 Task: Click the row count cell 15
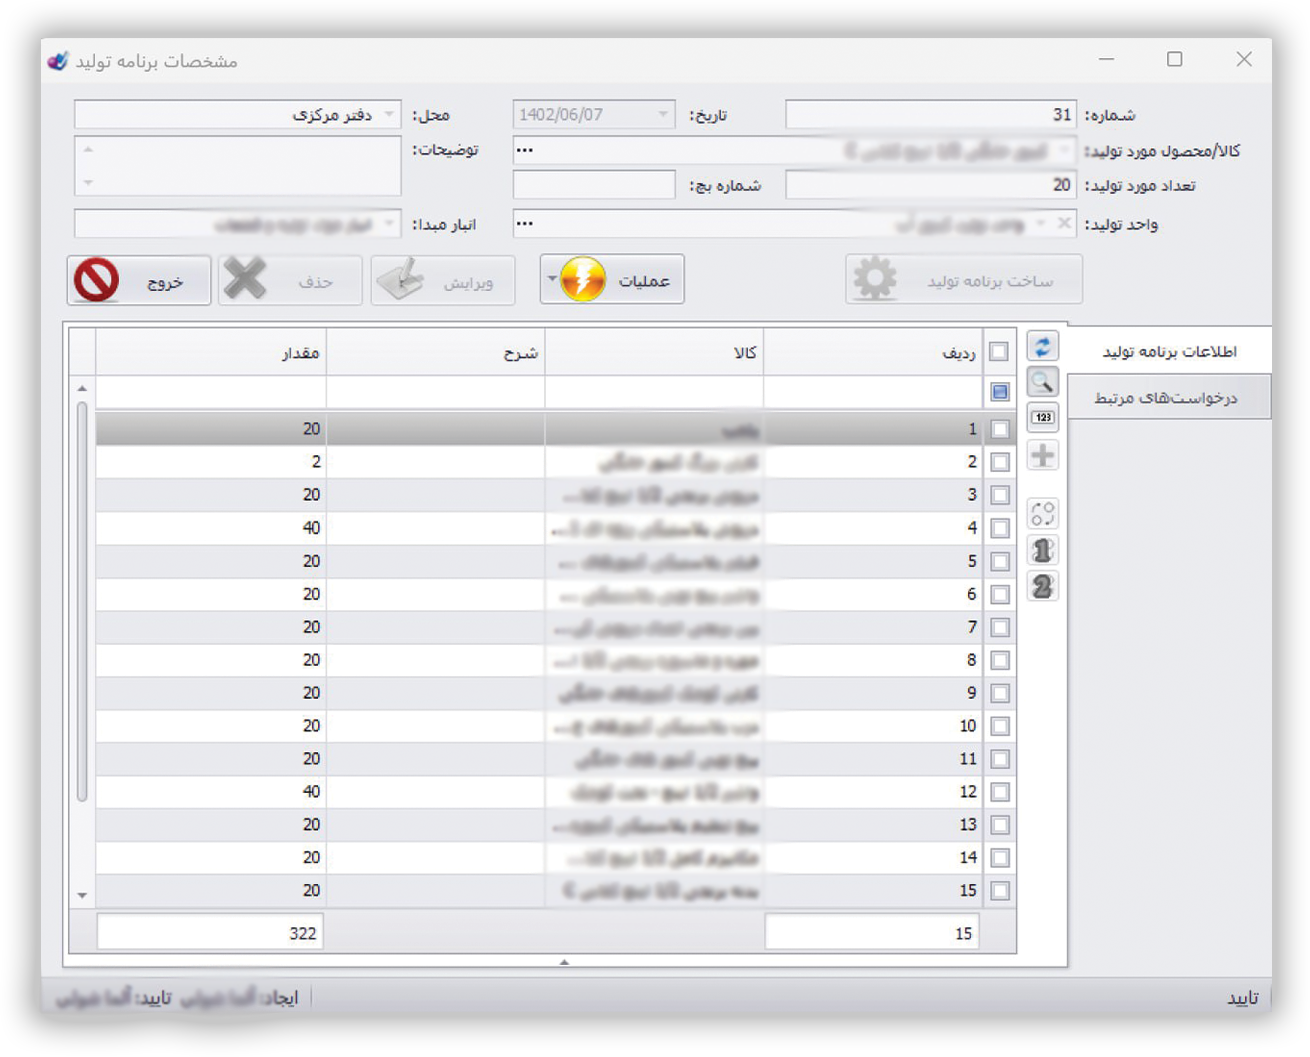pos(871,932)
